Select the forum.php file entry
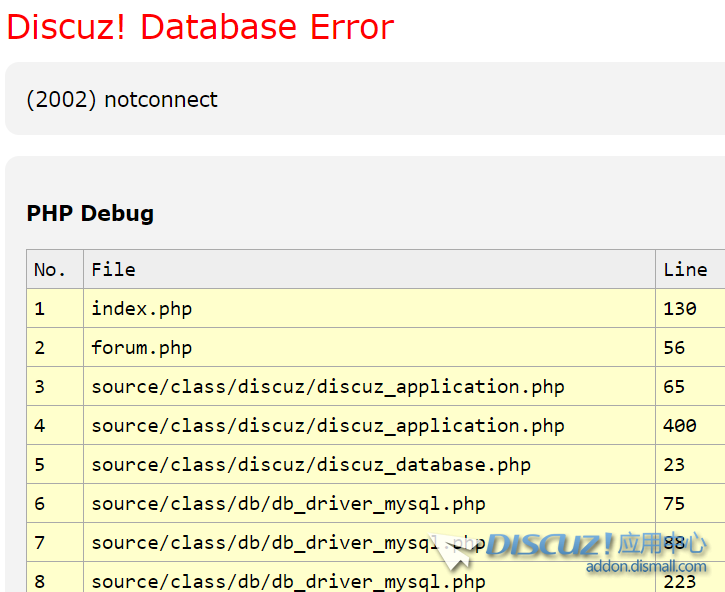 pos(141,348)
